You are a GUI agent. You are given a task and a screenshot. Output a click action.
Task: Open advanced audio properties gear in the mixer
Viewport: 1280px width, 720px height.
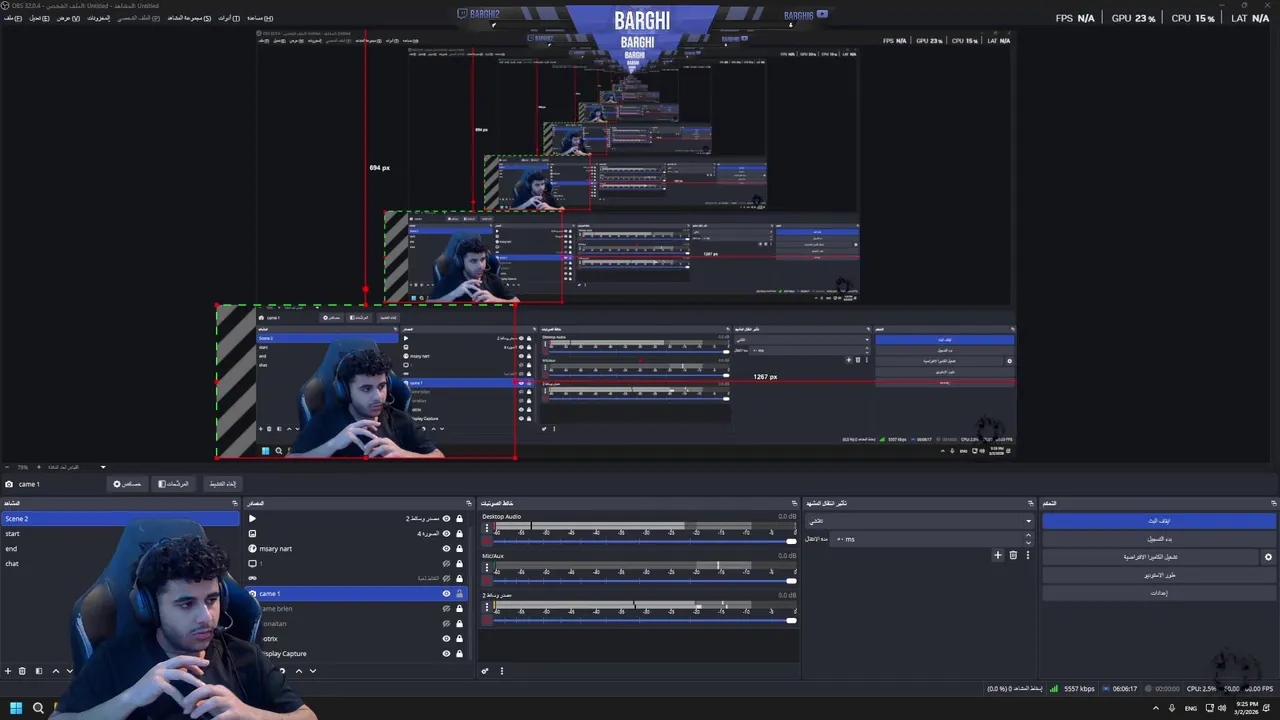(485, 671)
